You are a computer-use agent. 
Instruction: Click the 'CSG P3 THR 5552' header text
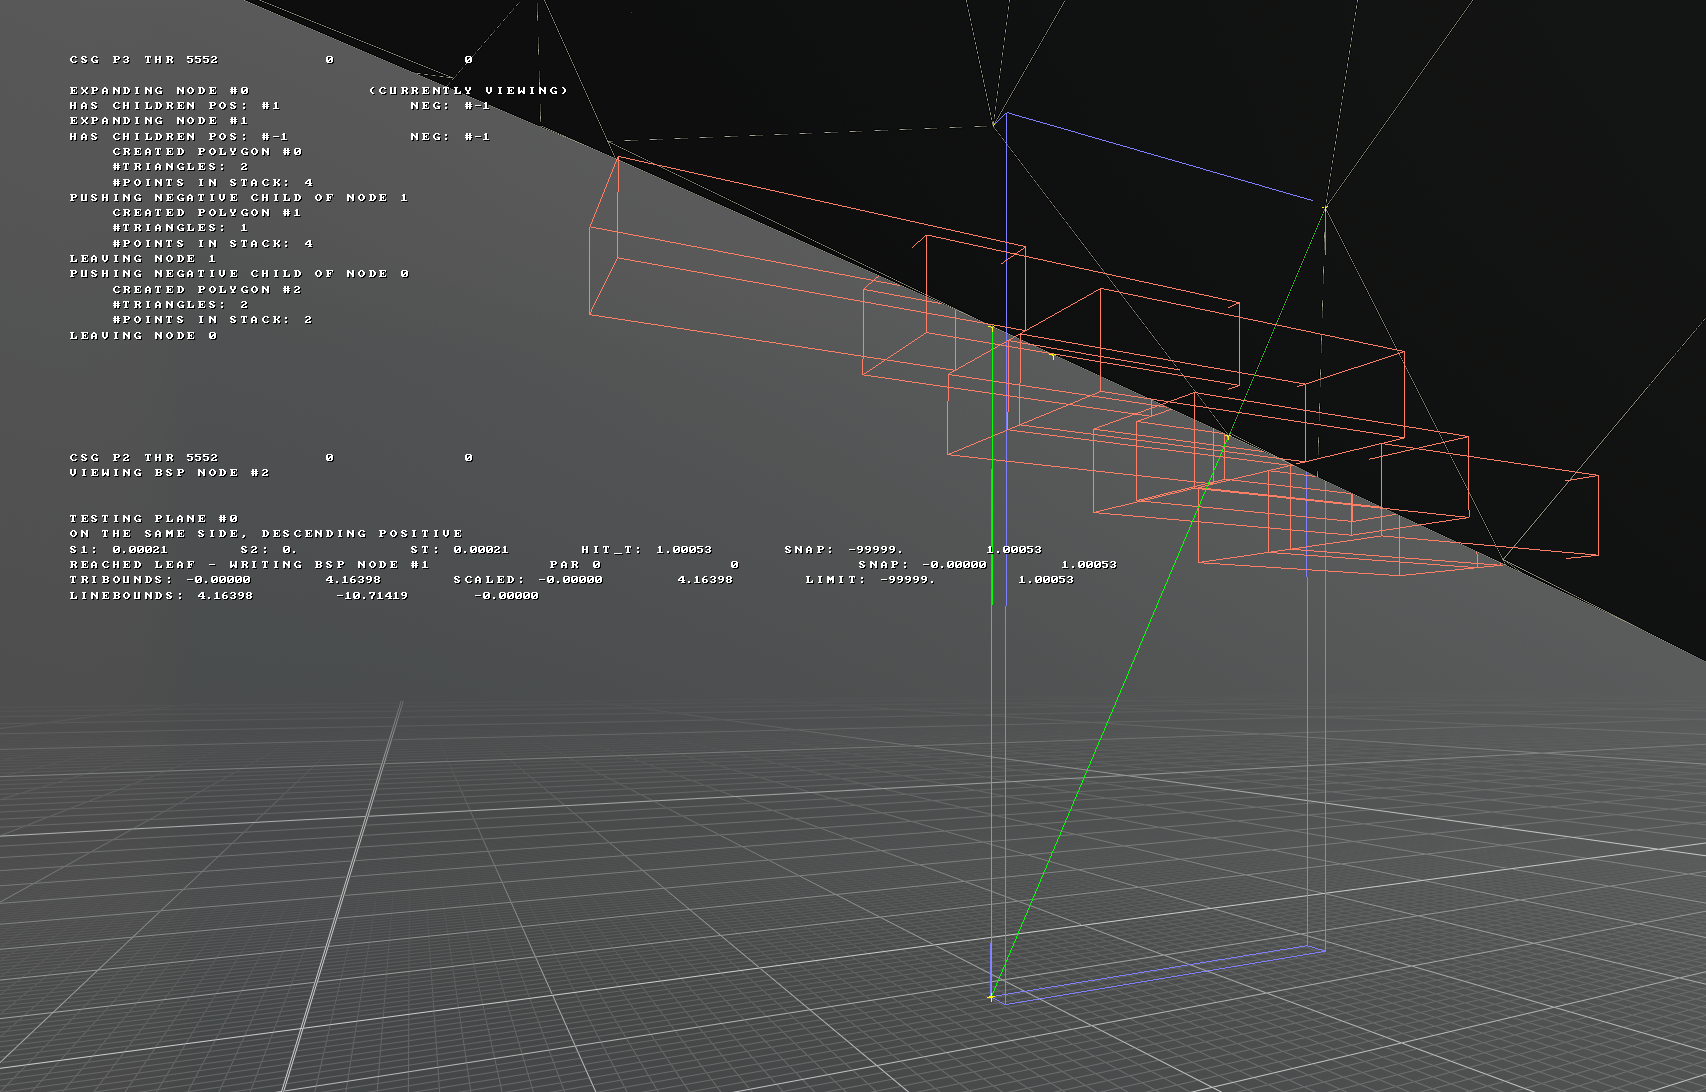[144, 60]
